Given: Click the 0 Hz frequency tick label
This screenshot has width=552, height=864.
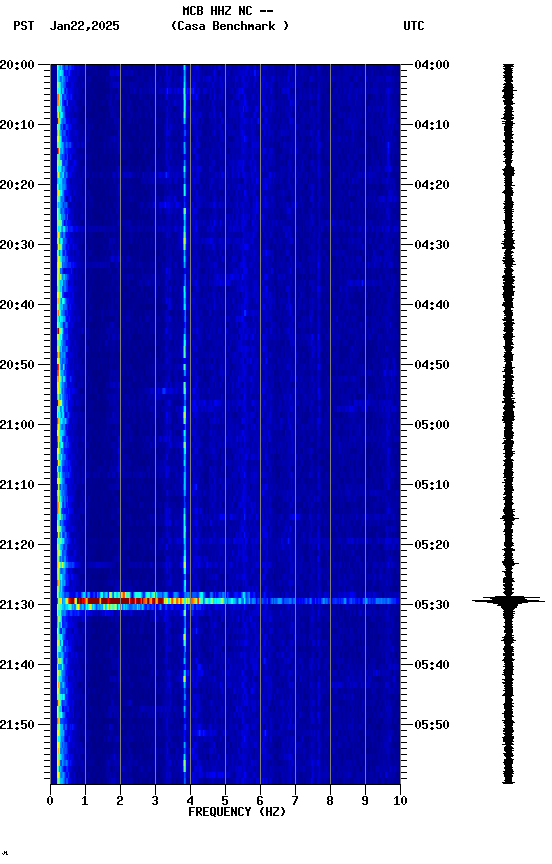Looking at the screenshot, I should tap(50, 801).
